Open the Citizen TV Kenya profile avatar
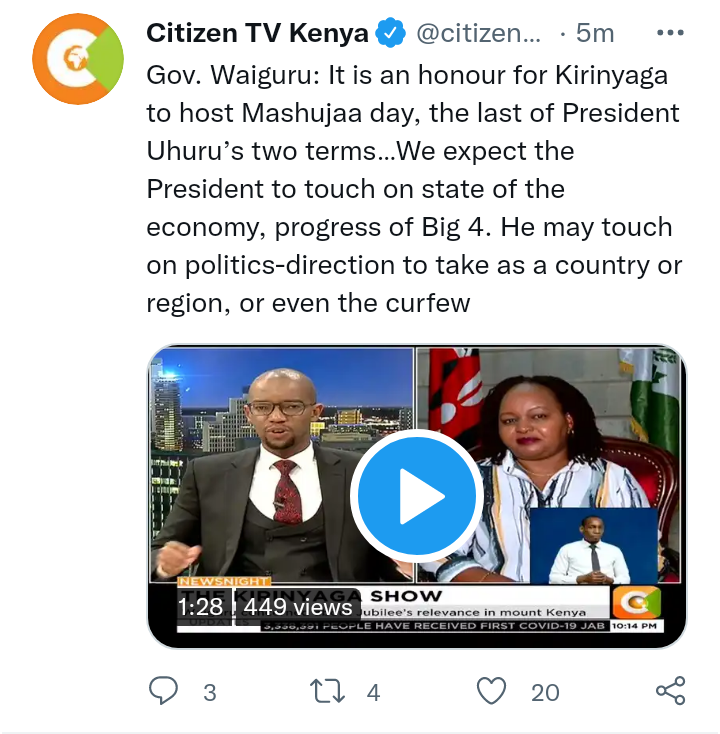 78,59
